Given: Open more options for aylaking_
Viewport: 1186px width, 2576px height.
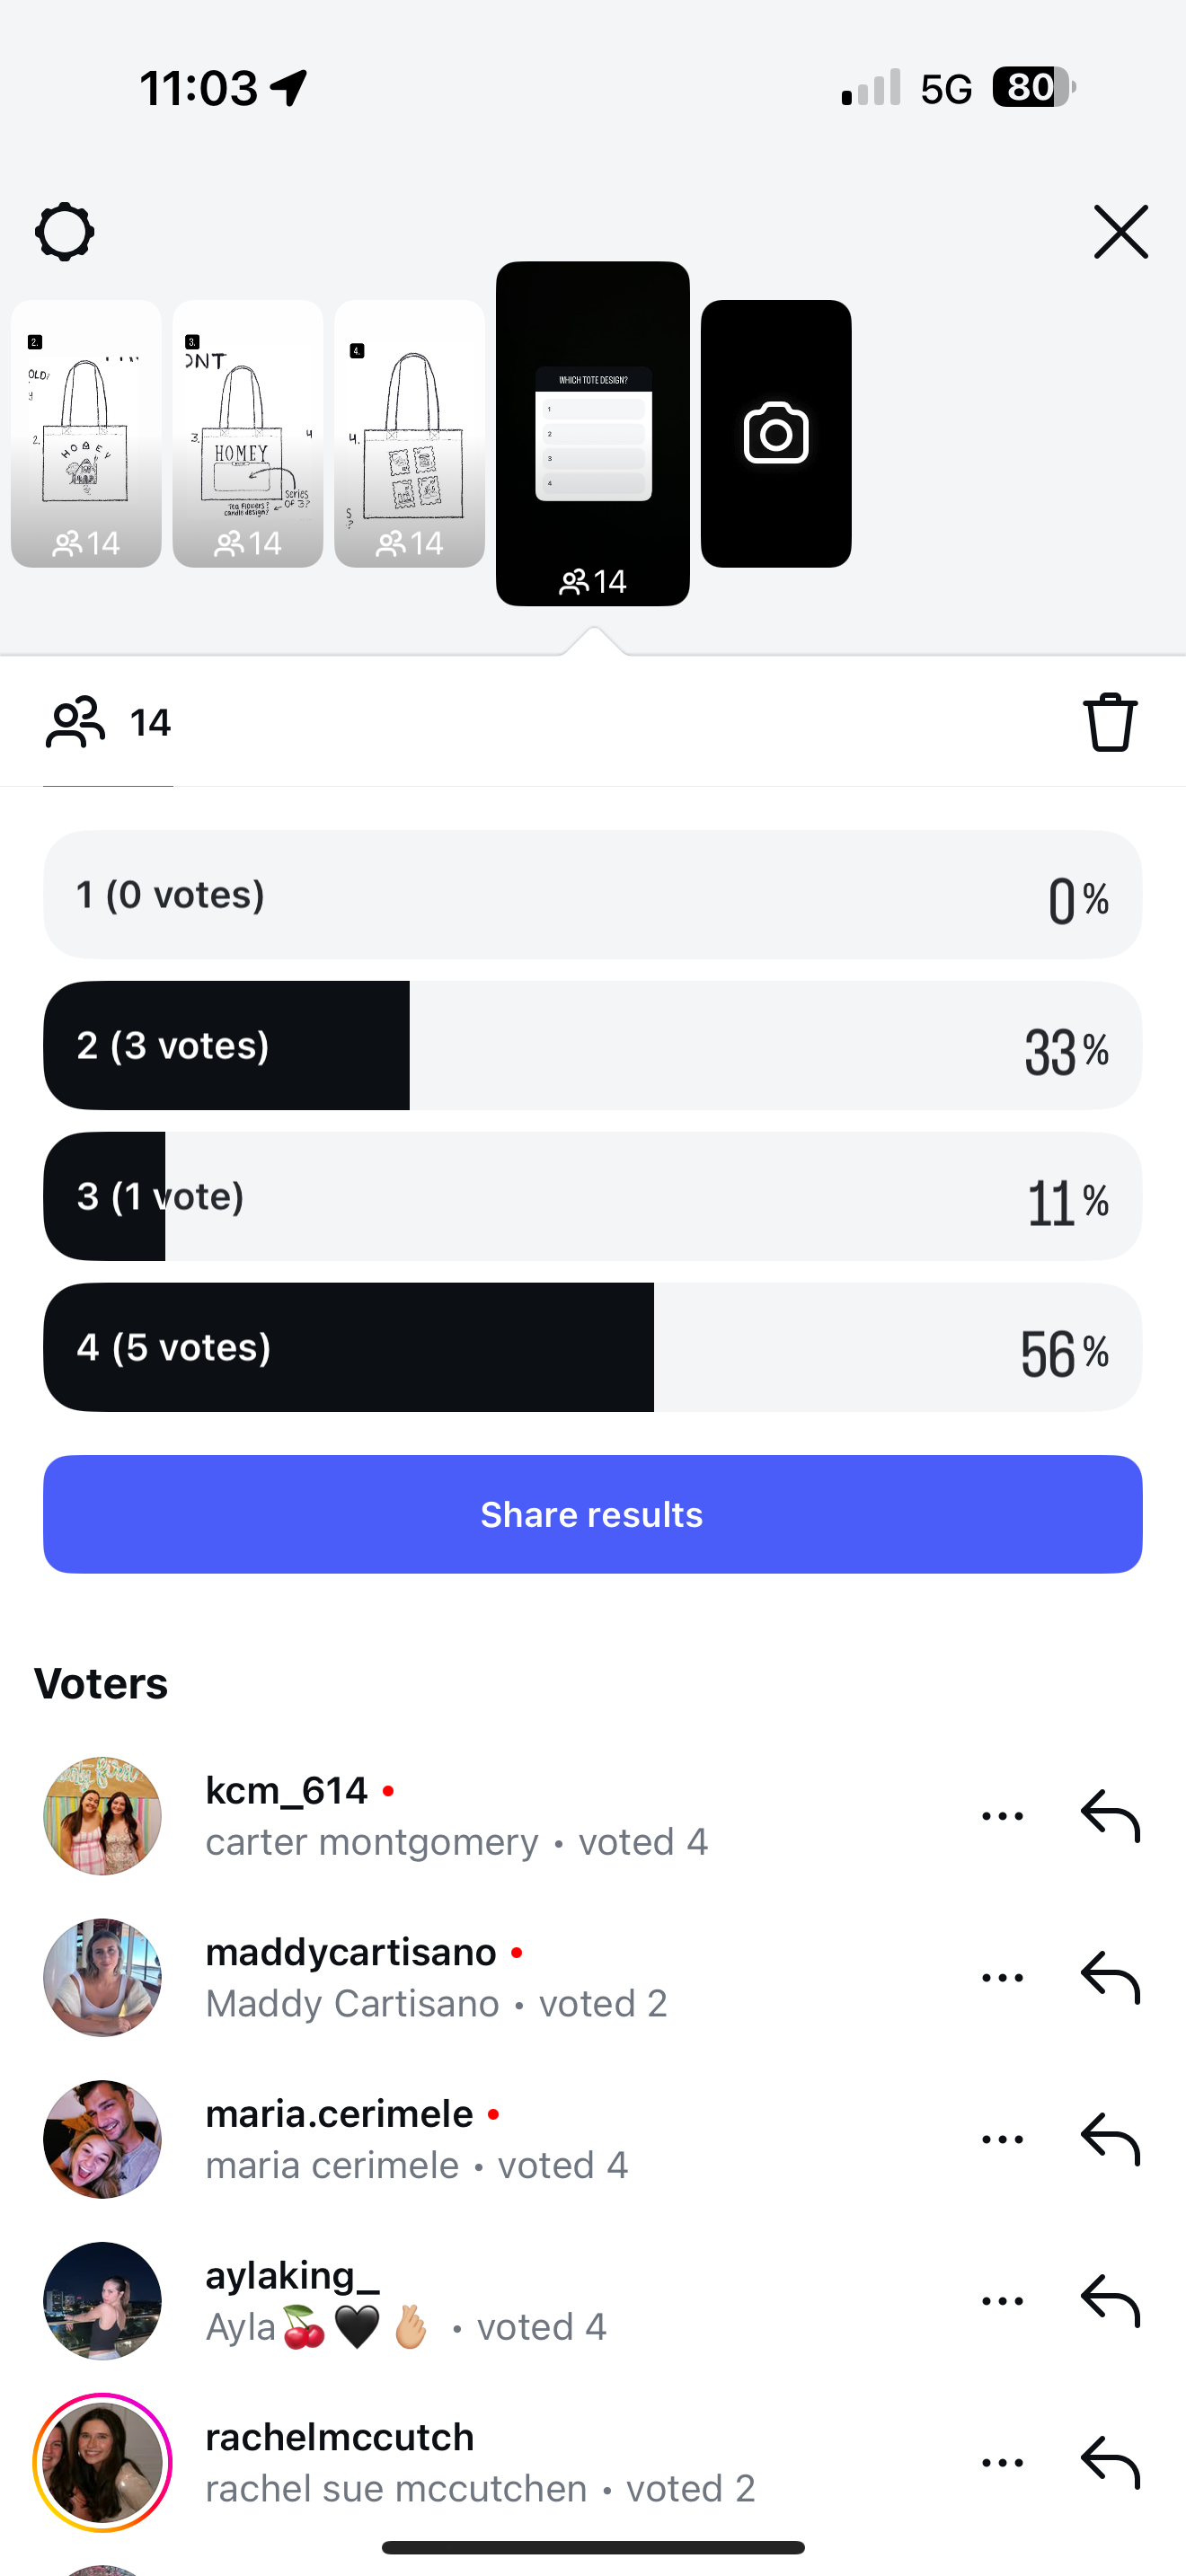Looking at the screenshot, I should tap(1002, 2301).
